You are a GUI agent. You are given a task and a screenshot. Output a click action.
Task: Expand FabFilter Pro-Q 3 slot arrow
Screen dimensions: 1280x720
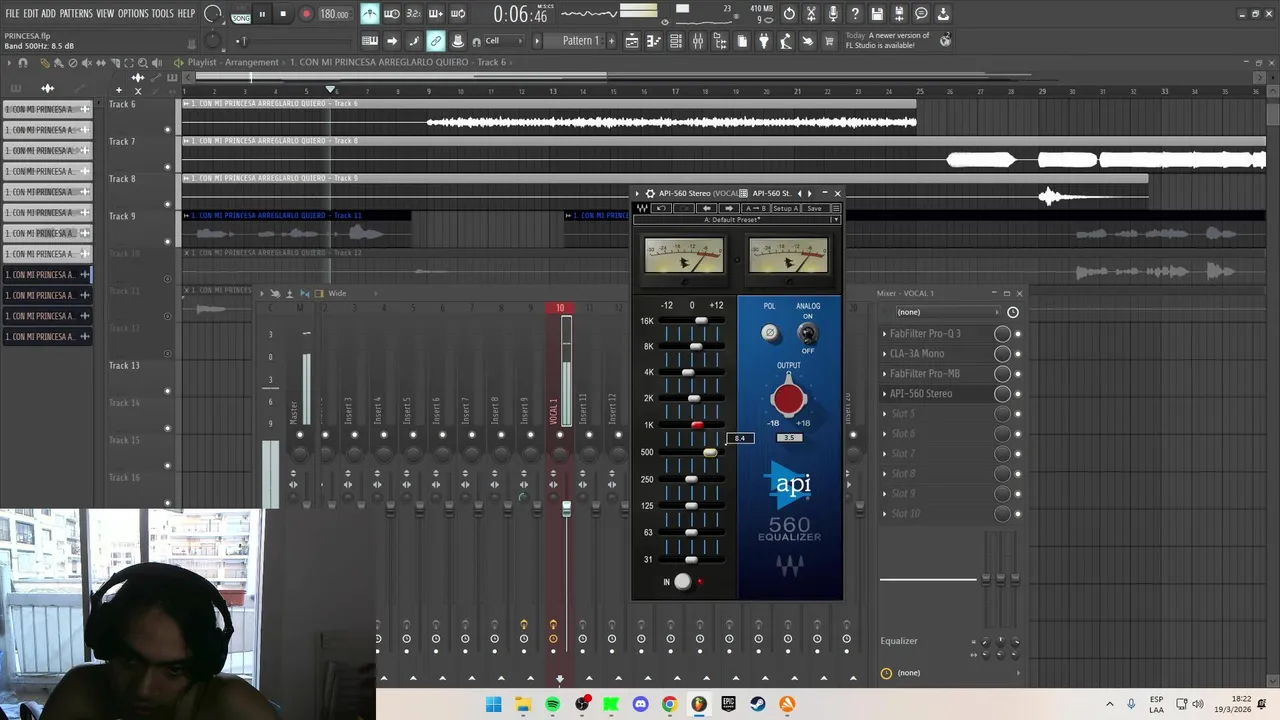[x=884, y=333]
